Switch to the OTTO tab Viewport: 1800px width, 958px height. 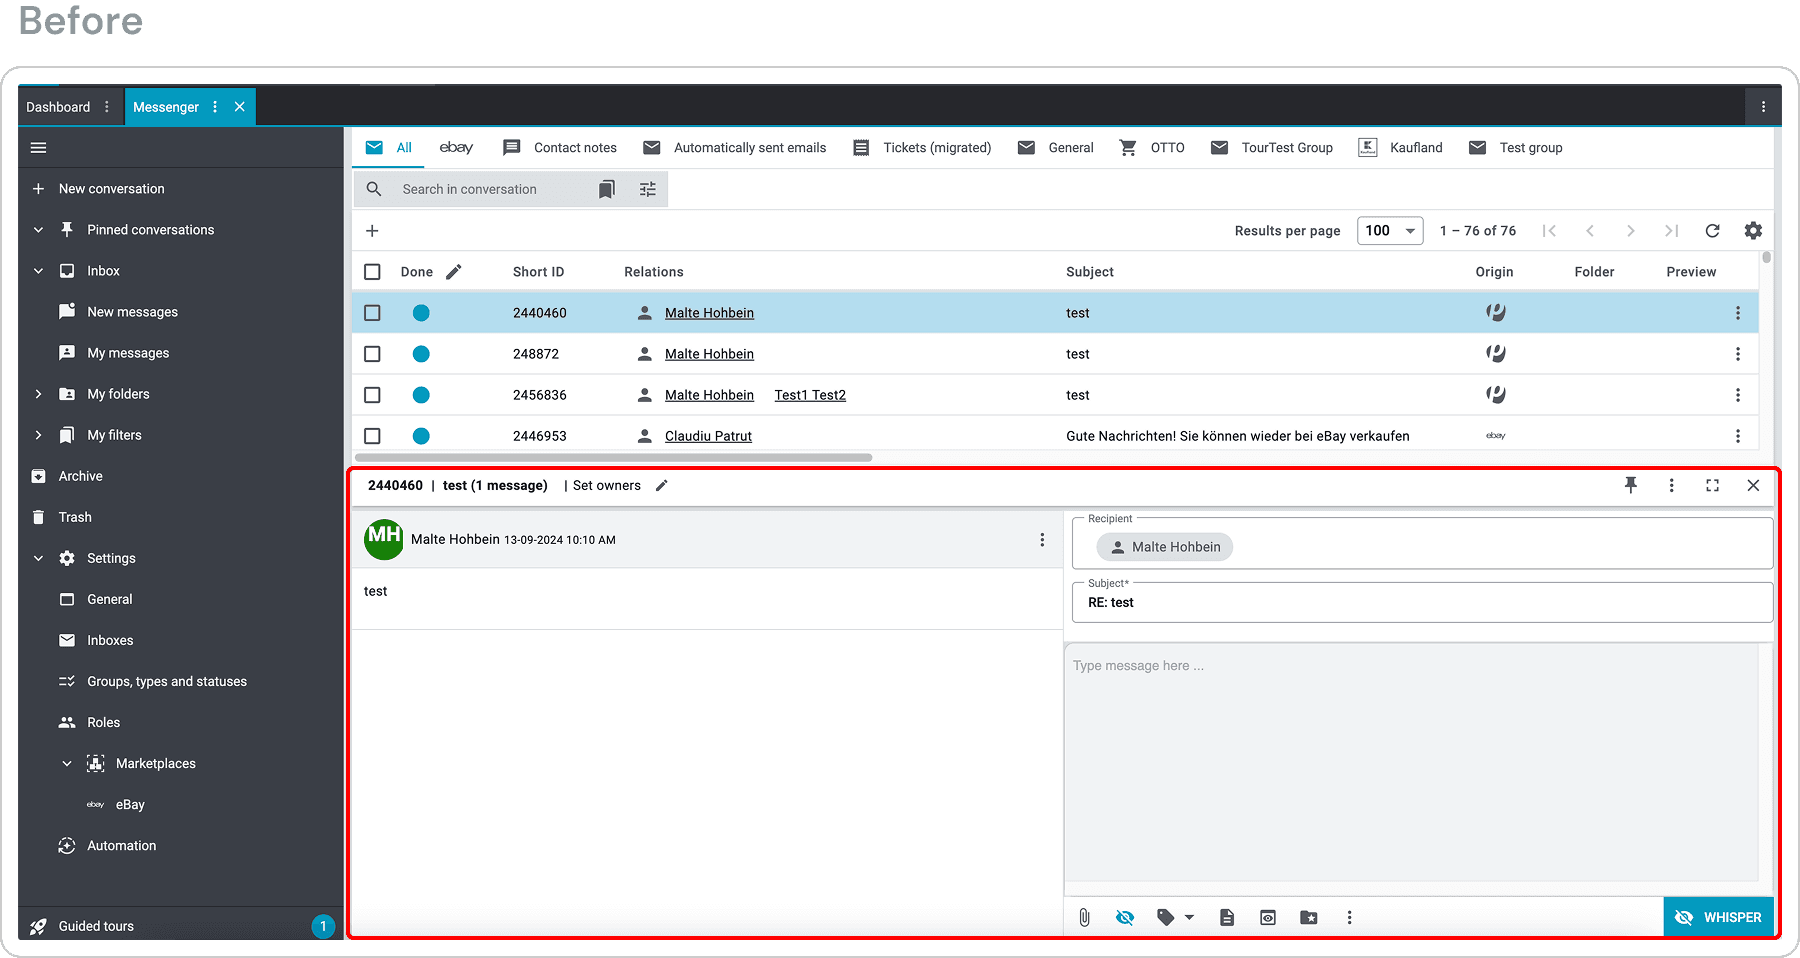(x=1151, y=148)
